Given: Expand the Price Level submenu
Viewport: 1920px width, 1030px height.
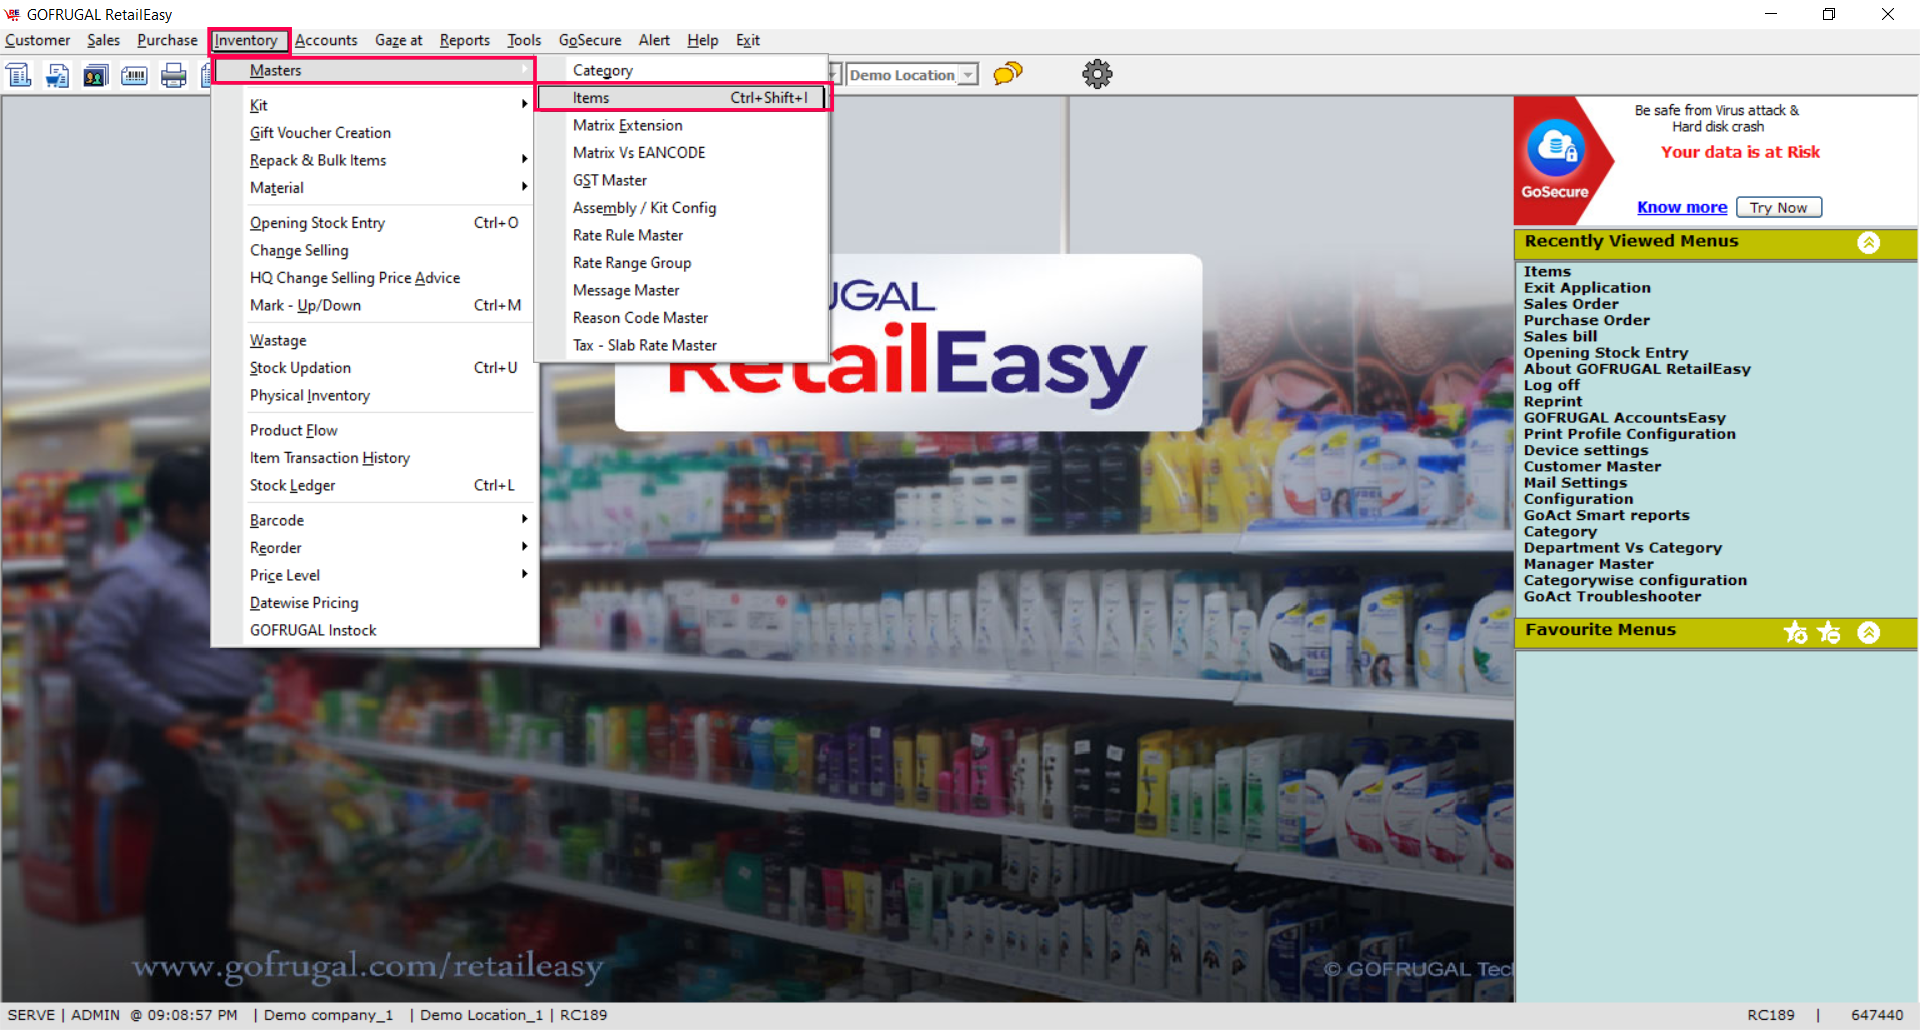Looking at the screenshot, I should point(388,575).
